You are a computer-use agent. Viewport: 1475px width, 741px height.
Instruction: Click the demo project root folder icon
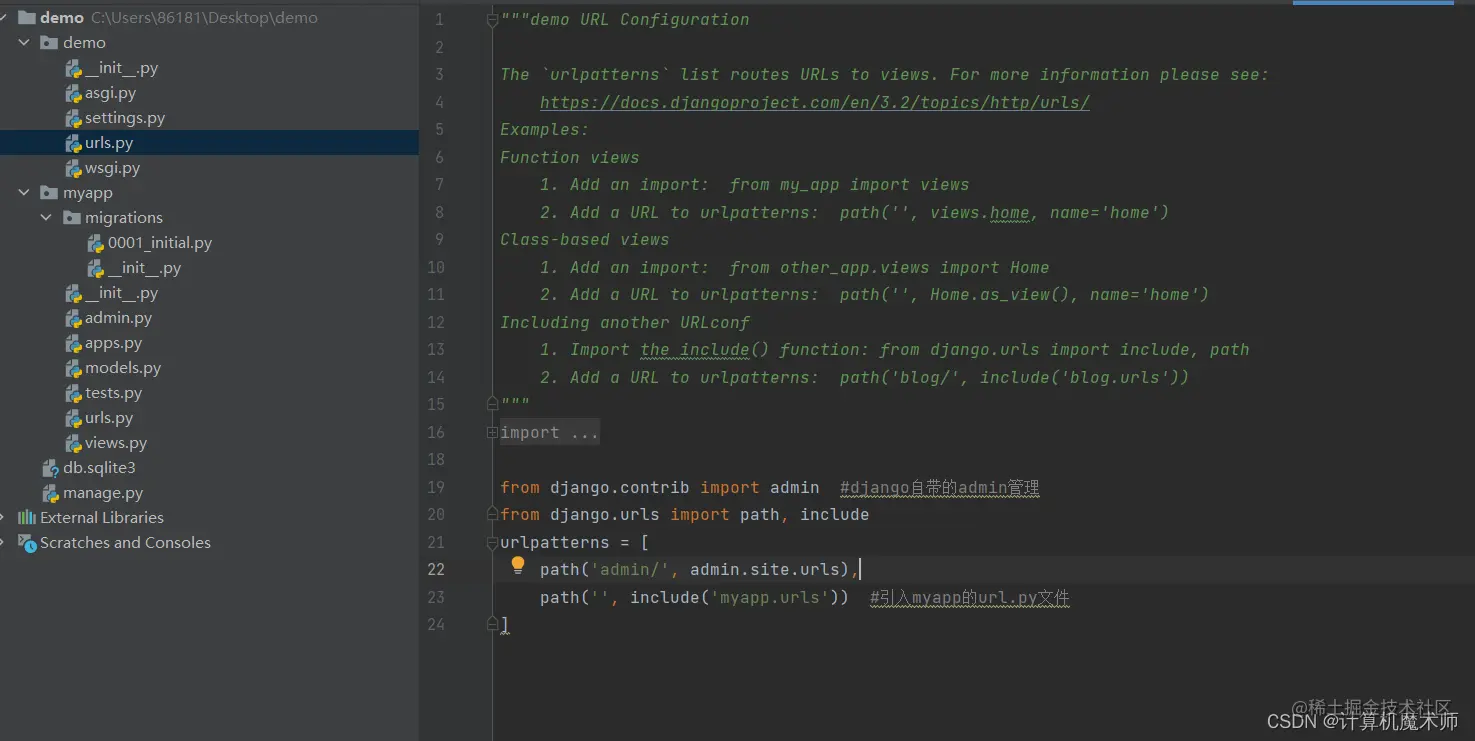pyautogui.click(x=27, y=18)
